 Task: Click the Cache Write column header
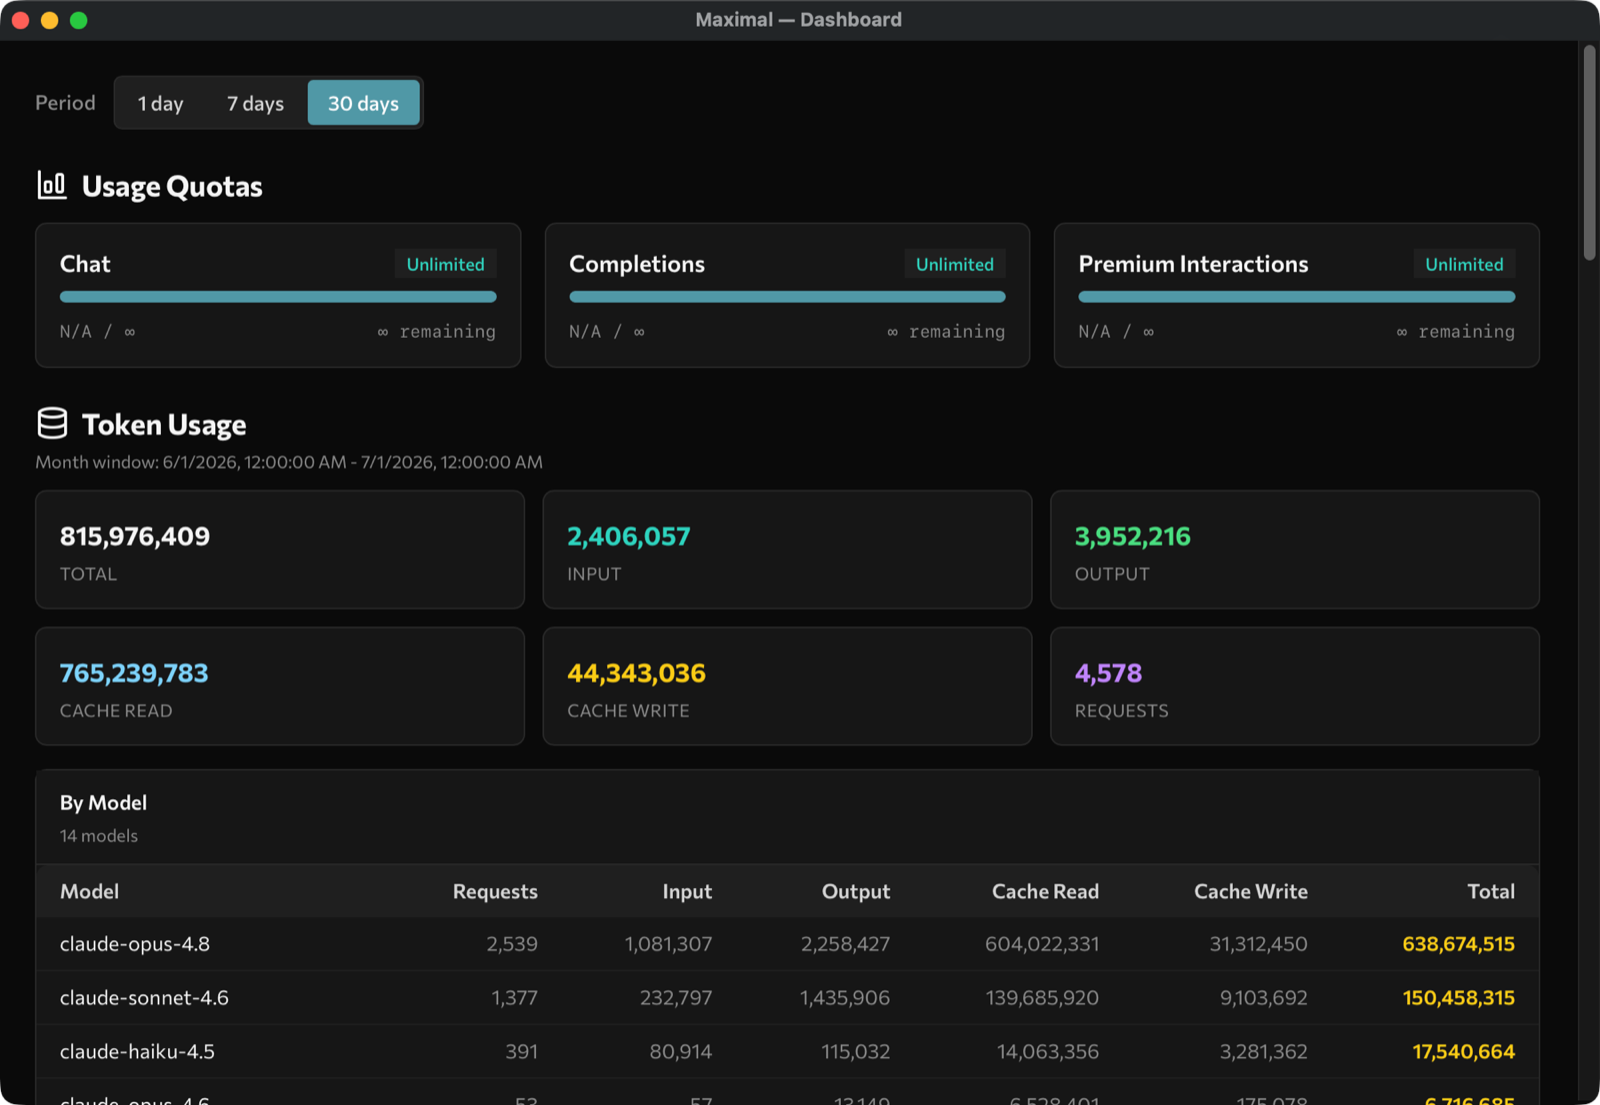[1251, 891]
